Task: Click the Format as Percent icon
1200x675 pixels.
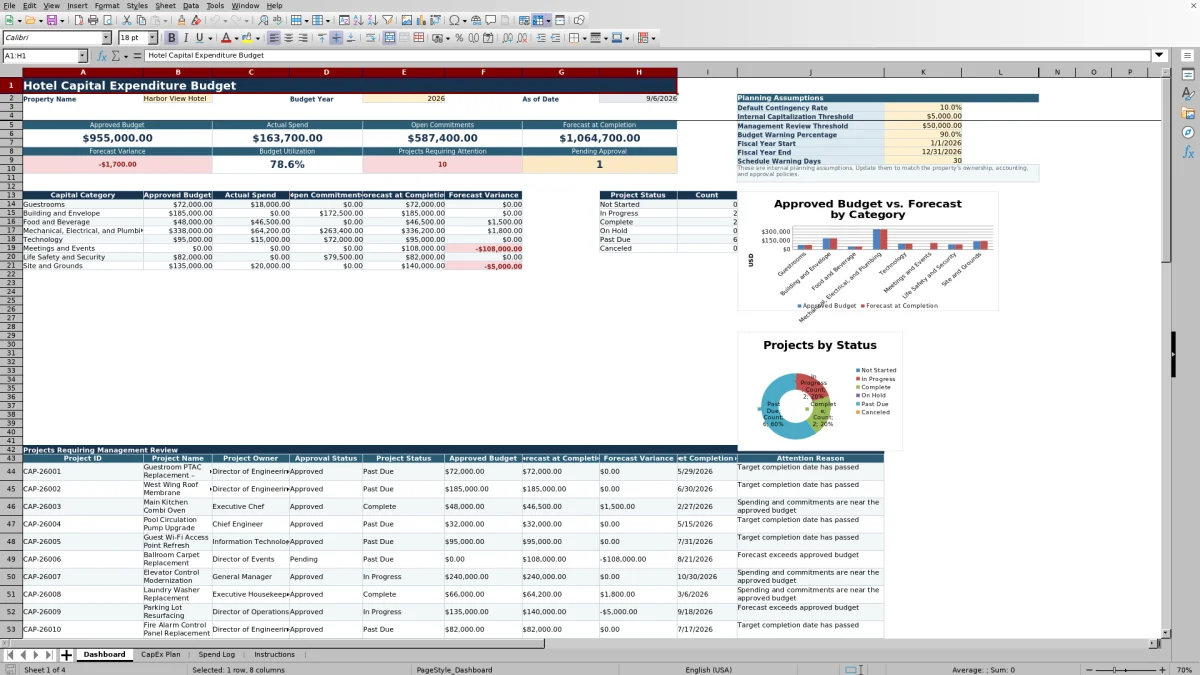Action: point(459,38)
